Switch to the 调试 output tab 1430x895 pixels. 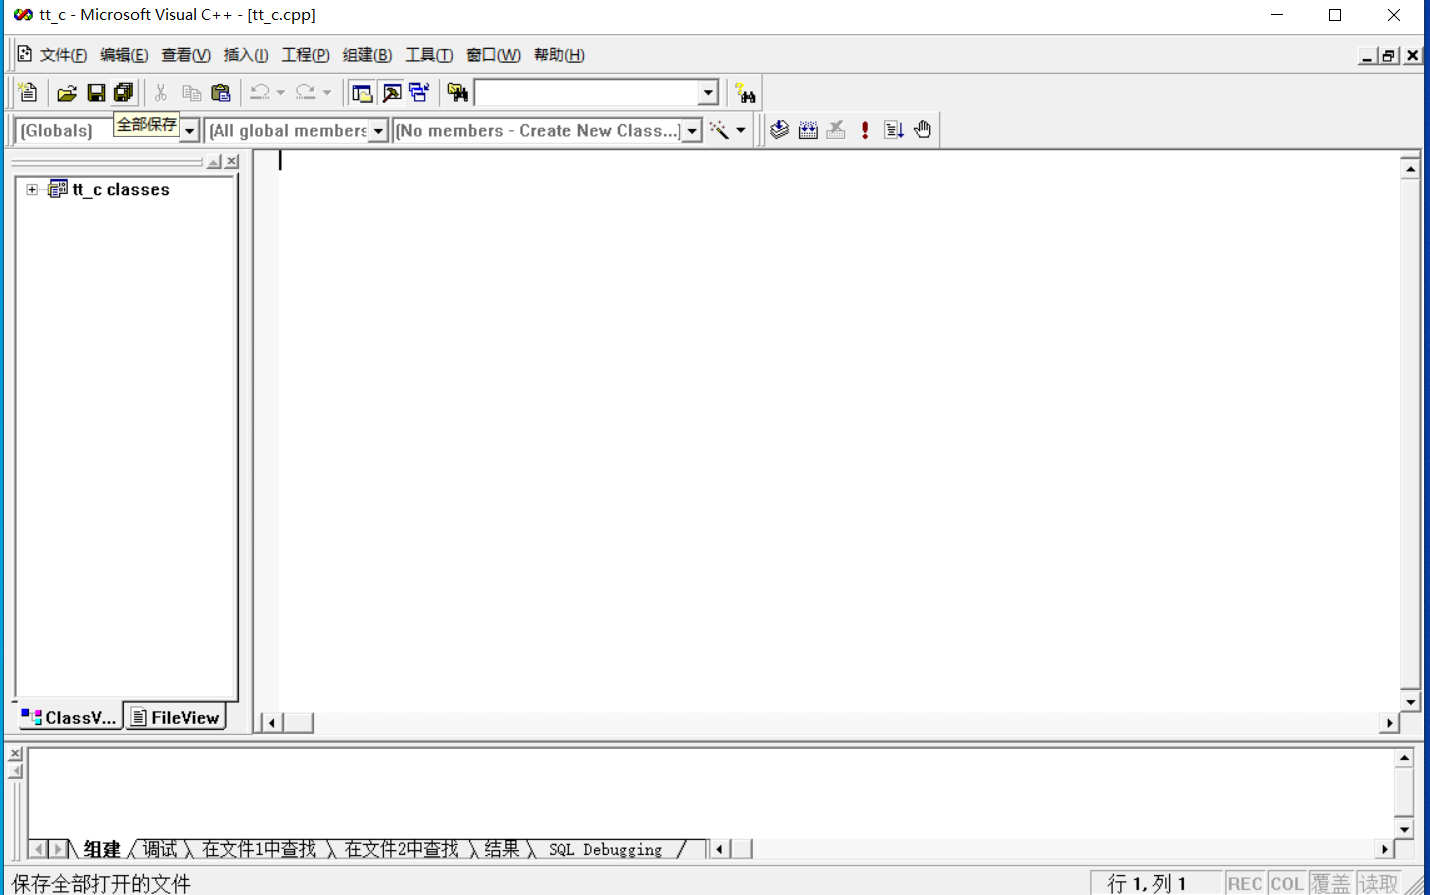click(x=159, y=849)
